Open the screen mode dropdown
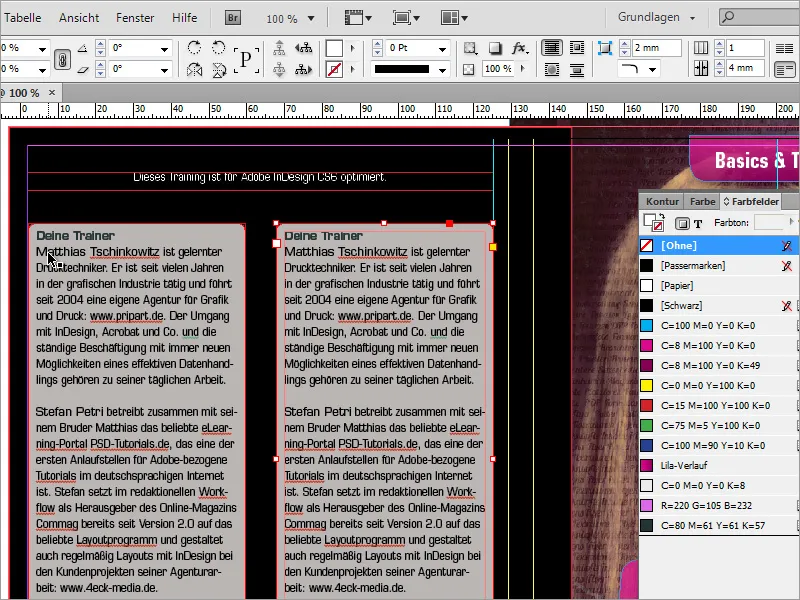Viewport: 800px width, 600px height. pos(406,18)
